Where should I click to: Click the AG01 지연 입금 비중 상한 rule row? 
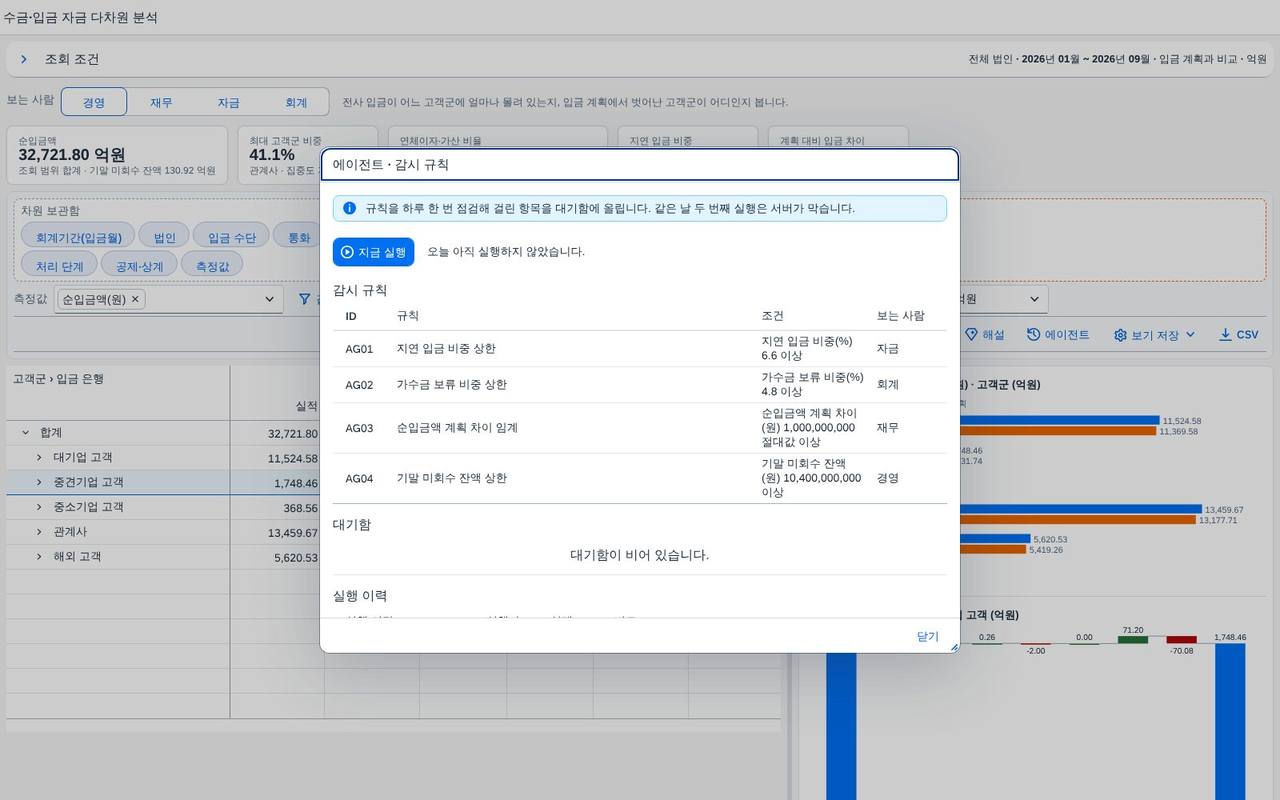pos(640,349)
